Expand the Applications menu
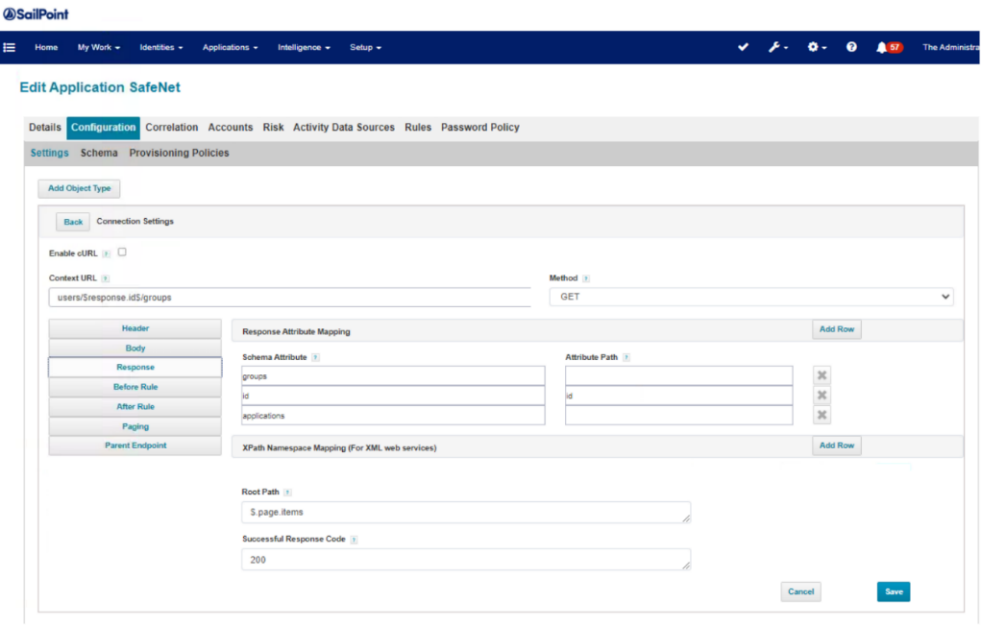 [x=230, y=48]
